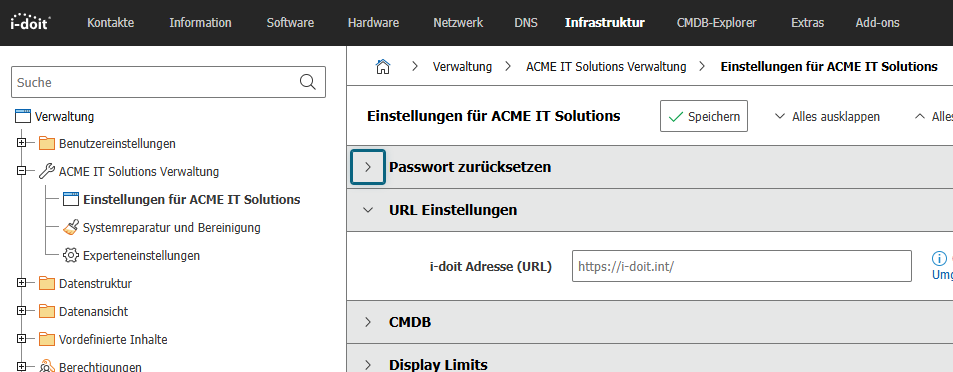The height and width of the screenshot is (372, 953).
Task: Open the Kontakte menu
Action: click(x=111, y=23)
